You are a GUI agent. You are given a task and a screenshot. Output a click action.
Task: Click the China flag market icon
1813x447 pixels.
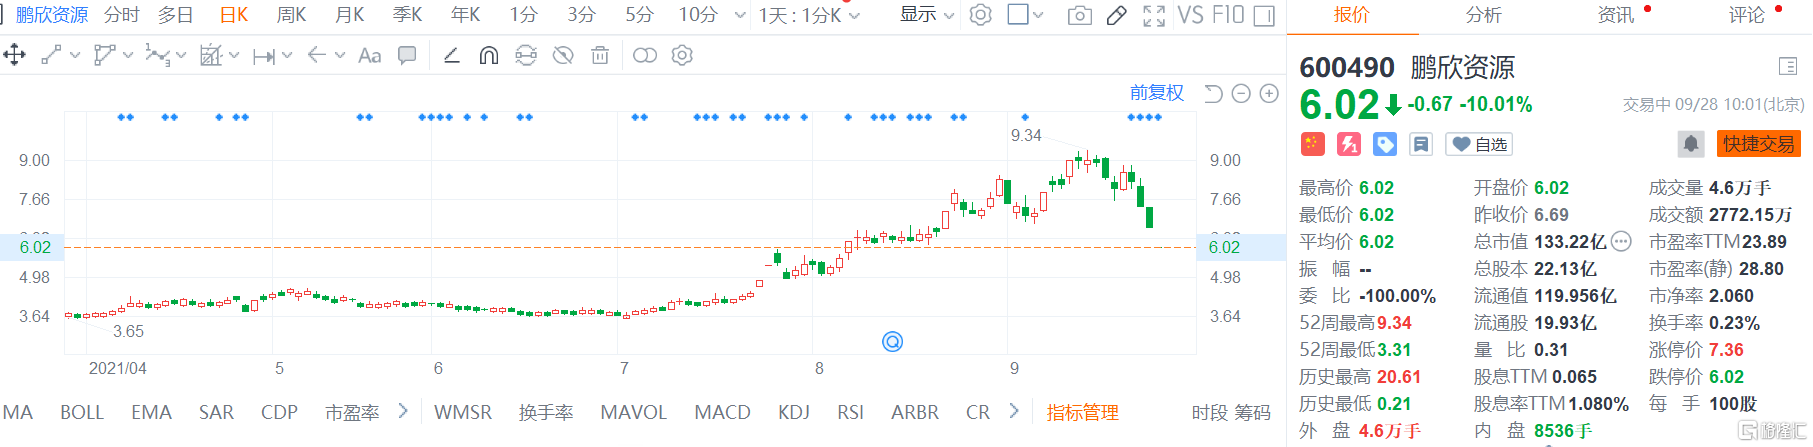1312,144
